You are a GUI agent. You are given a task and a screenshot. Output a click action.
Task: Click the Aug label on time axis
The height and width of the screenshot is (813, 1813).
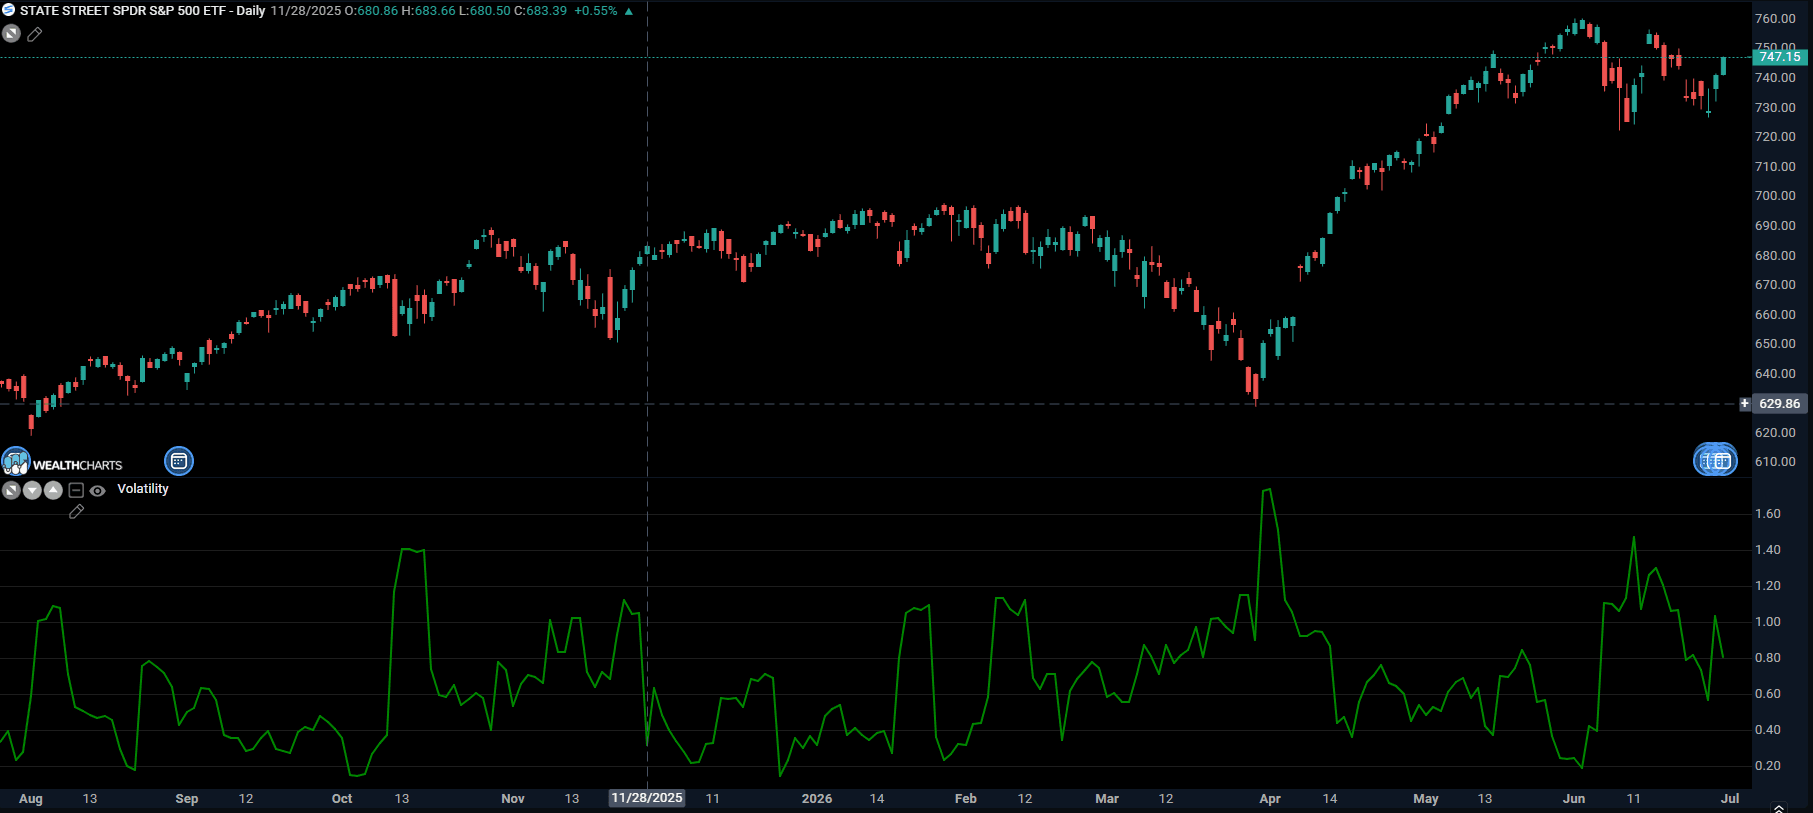[x=31, y=799]
